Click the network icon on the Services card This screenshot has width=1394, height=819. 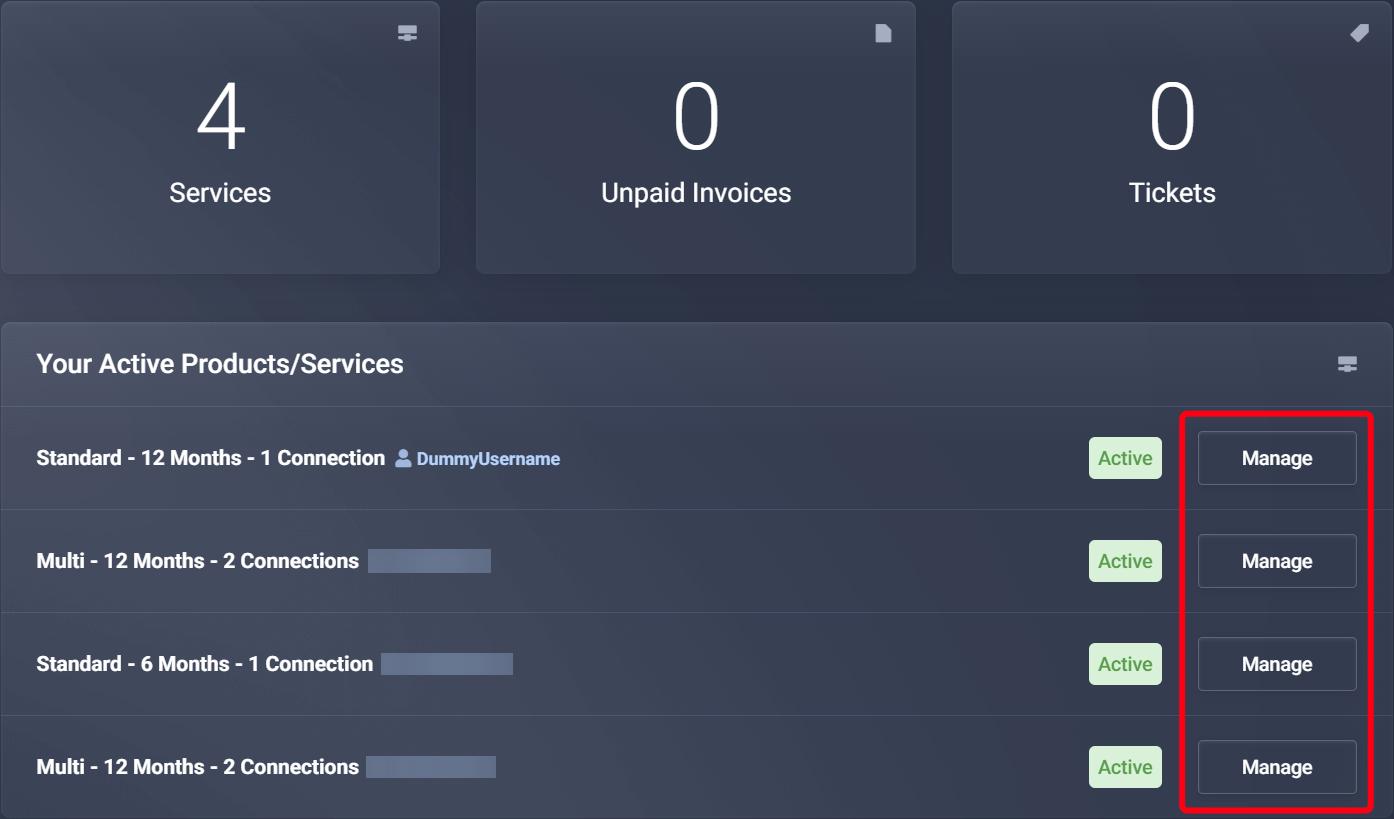[407, 32]
